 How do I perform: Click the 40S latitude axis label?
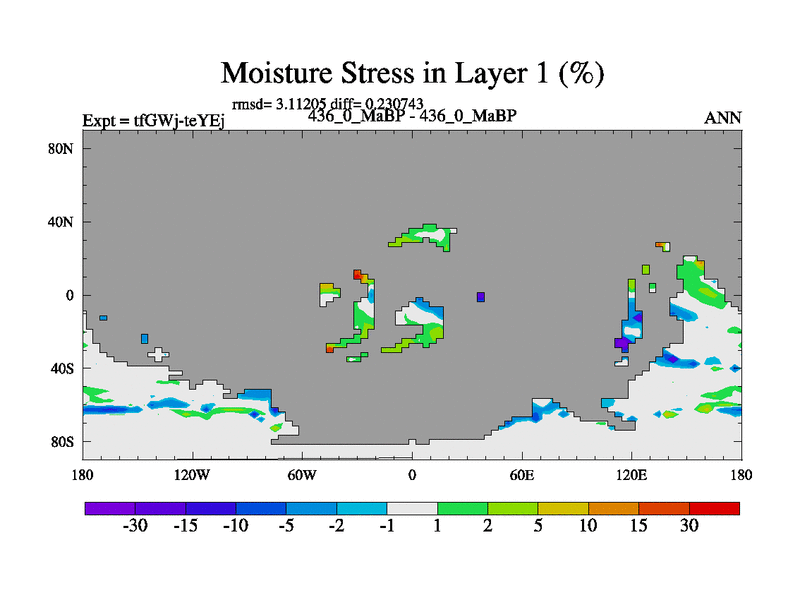pyautogui.click(x=64, y=368)
